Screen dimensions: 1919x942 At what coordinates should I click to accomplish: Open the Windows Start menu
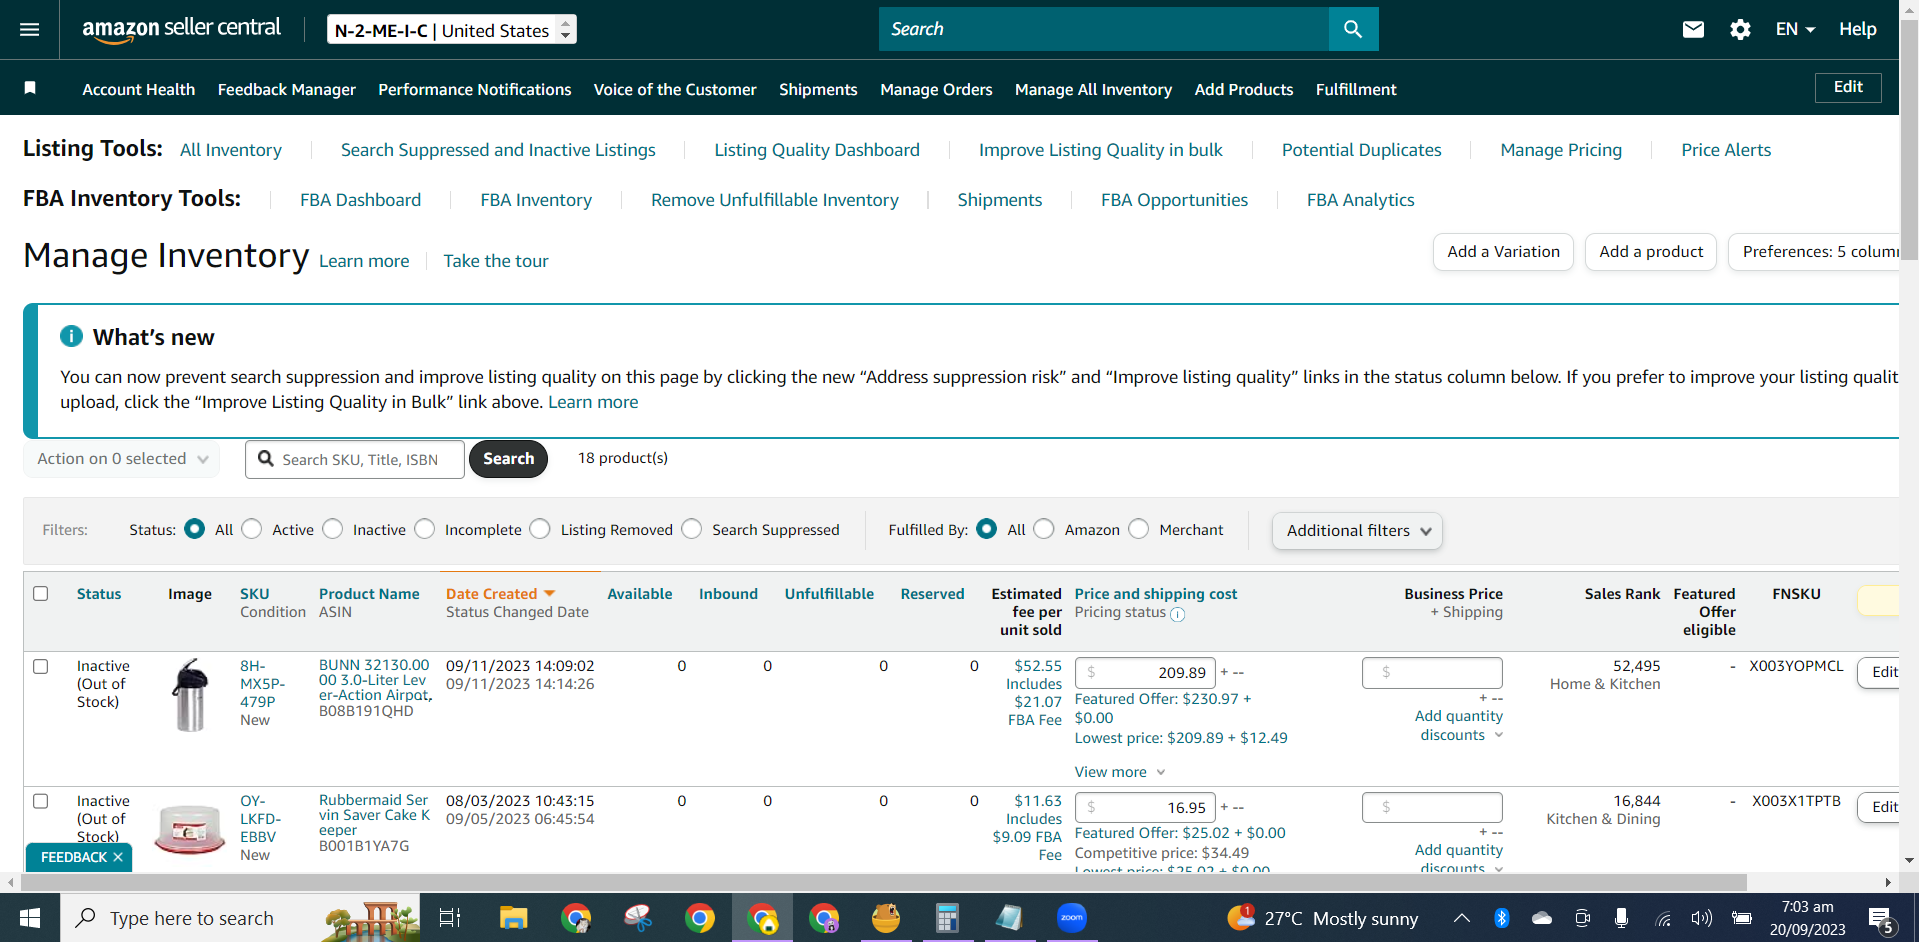point(30,918)
